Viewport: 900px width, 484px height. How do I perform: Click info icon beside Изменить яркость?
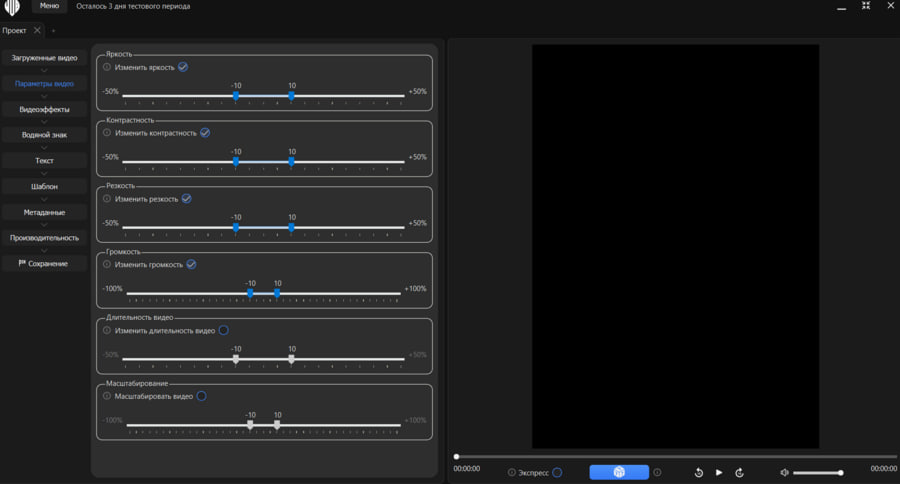[107, 67]
